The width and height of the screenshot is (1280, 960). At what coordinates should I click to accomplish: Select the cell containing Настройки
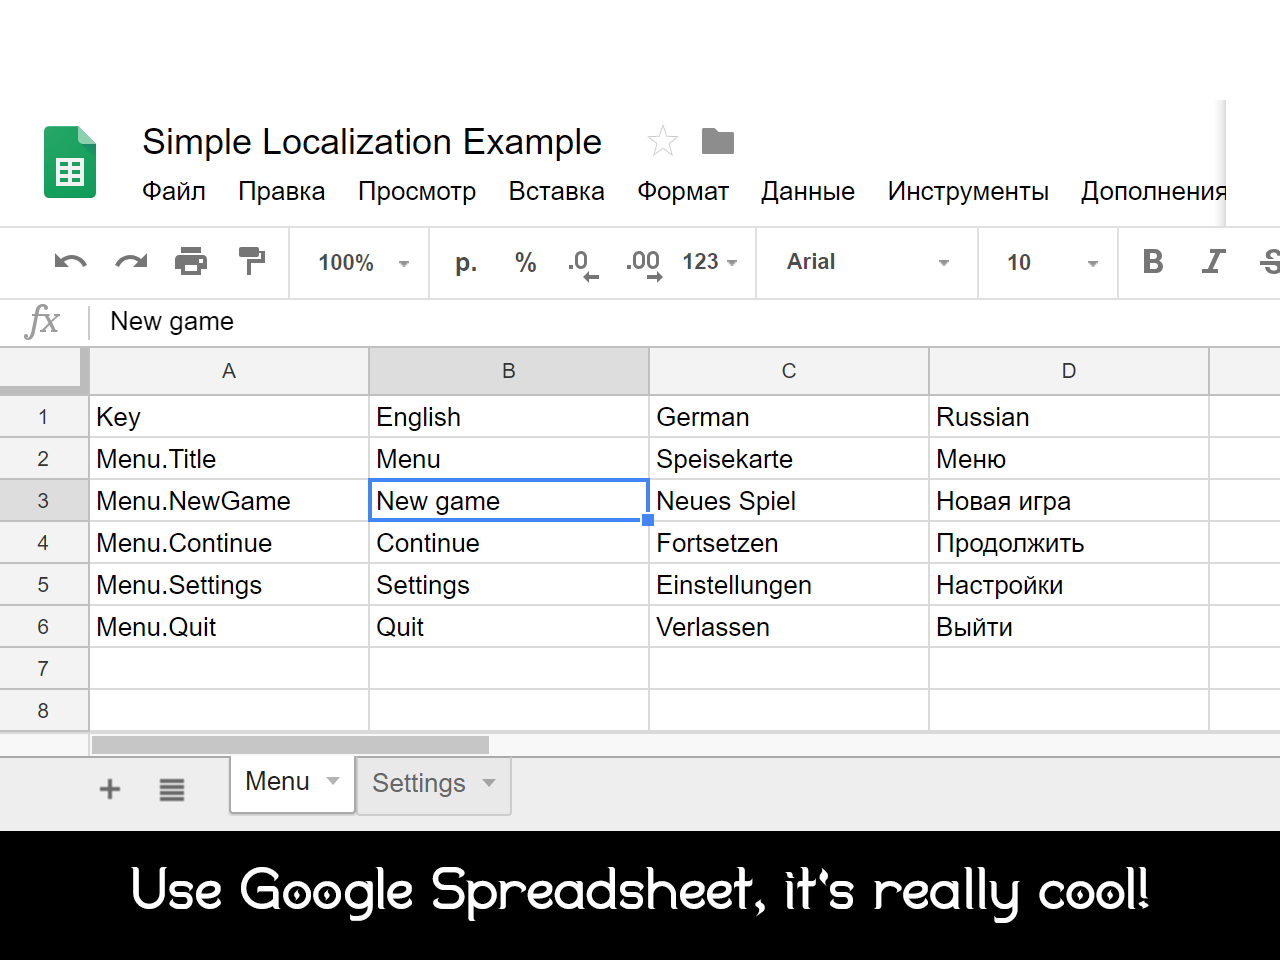click(1069, 585)
